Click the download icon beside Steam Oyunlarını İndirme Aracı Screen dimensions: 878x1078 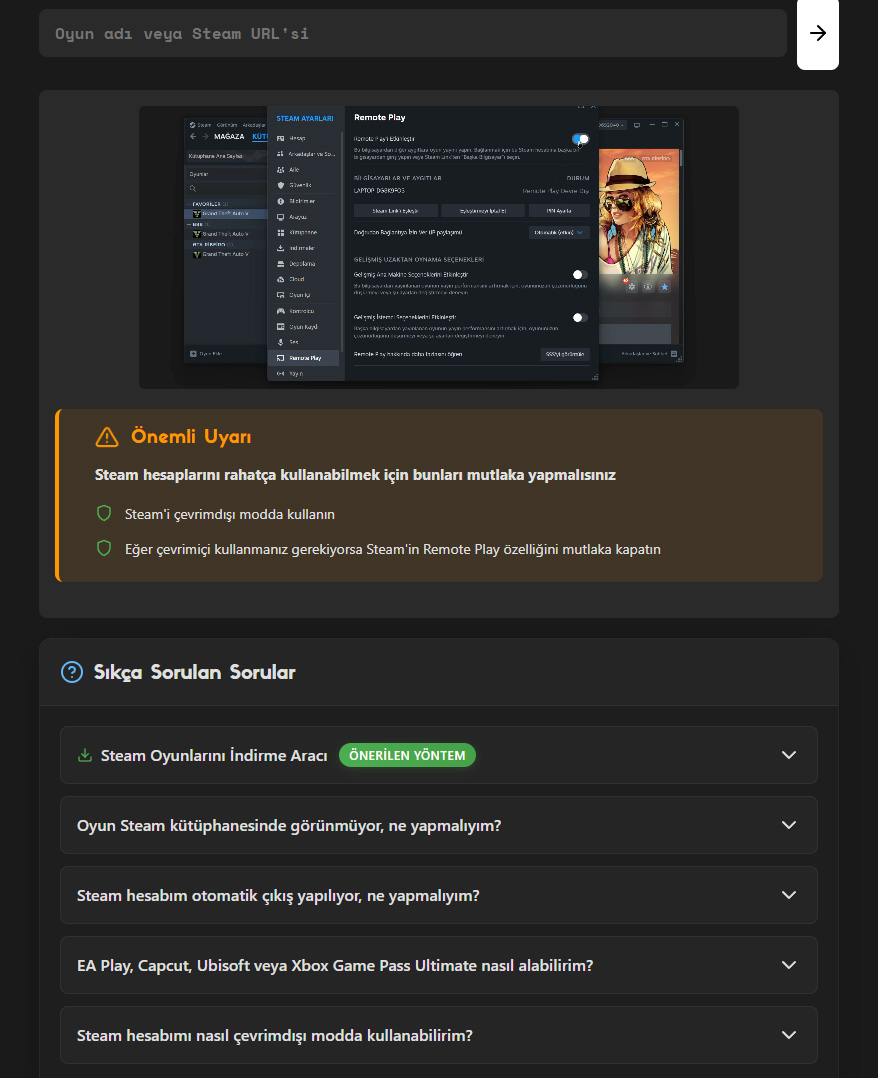tap(85, 755)
